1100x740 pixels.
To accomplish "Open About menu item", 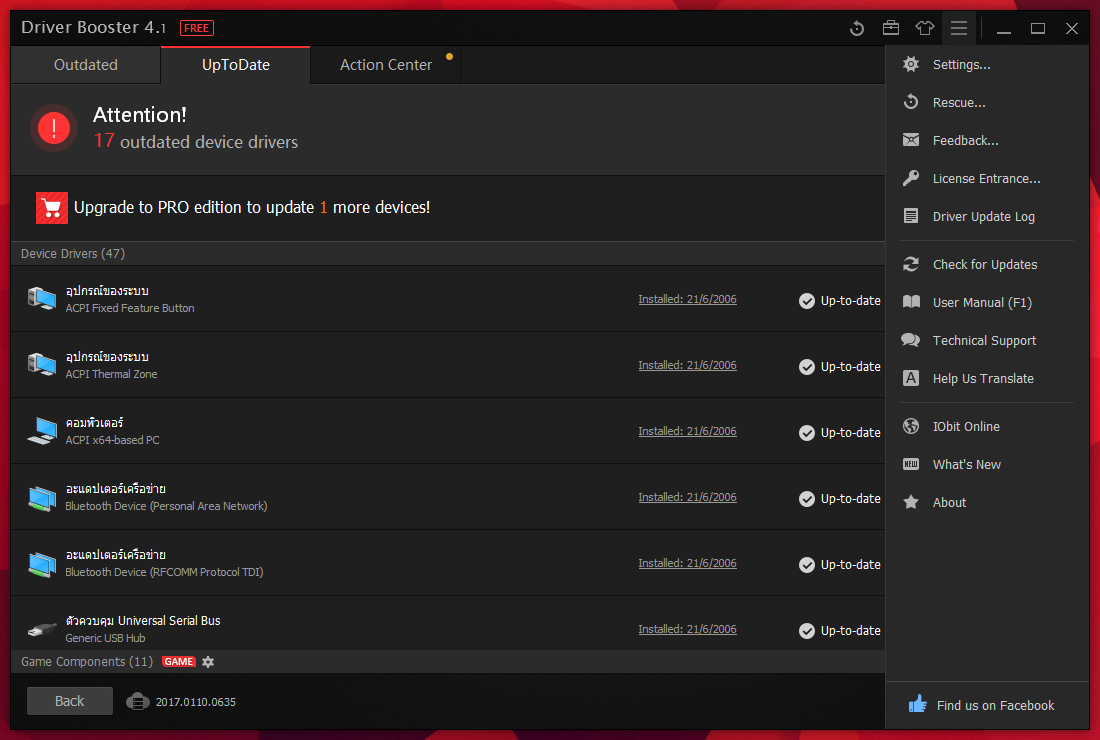I will (x=949, y=502).
